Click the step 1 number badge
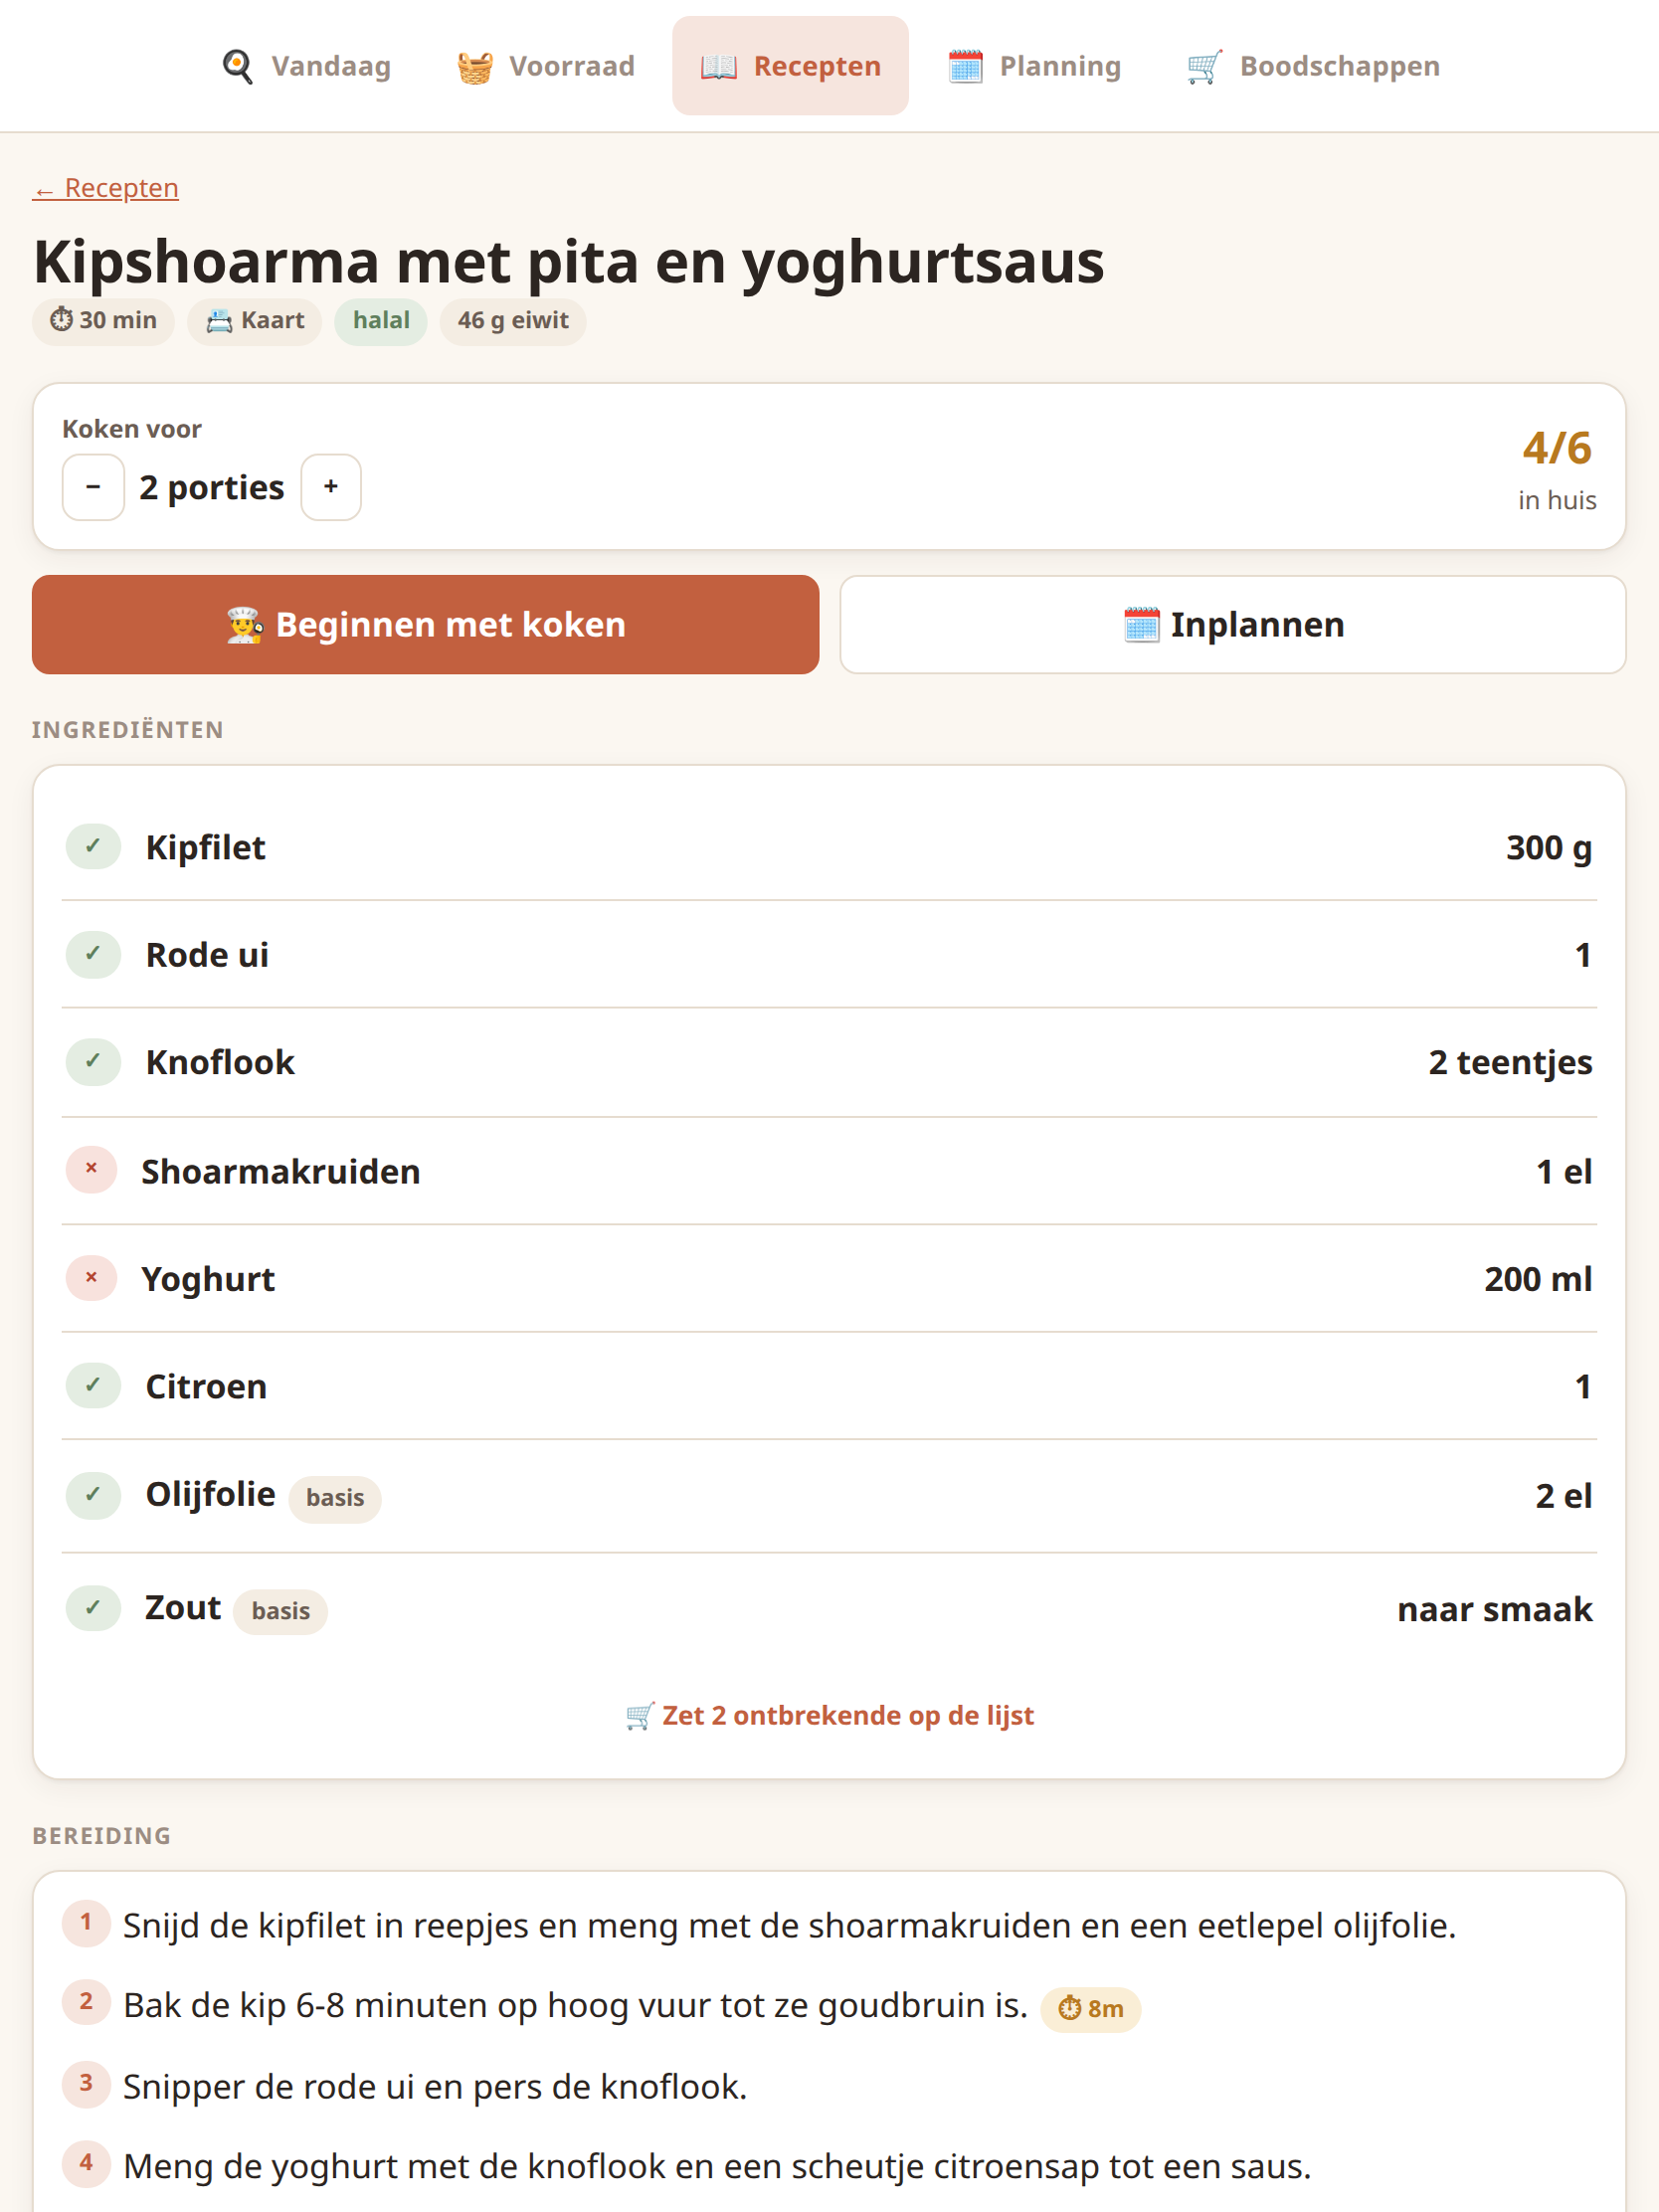Image resolution: width=1659 pixels, height=2212 pixels. tap(86, 1922)
